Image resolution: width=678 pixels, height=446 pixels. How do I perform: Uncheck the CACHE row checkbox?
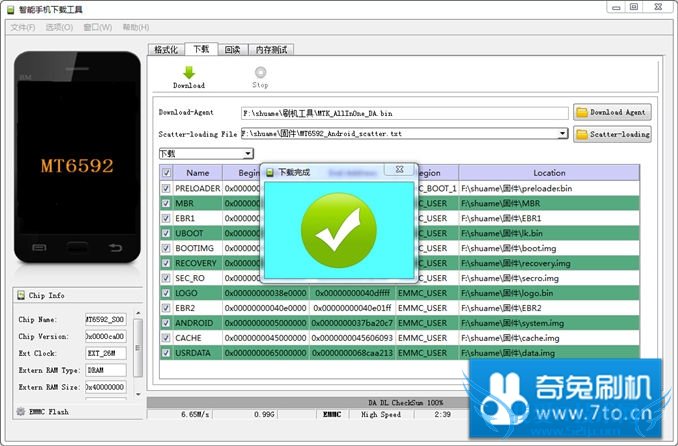pyautogui.click(x=166, y=338)
